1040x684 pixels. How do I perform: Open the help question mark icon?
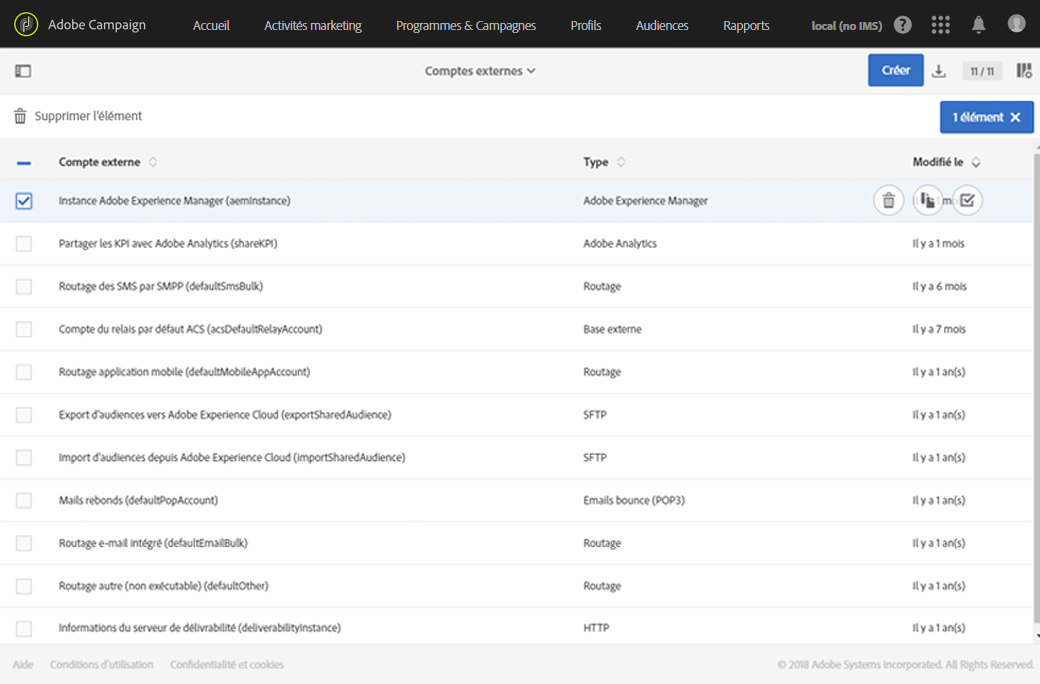(903, 25)
